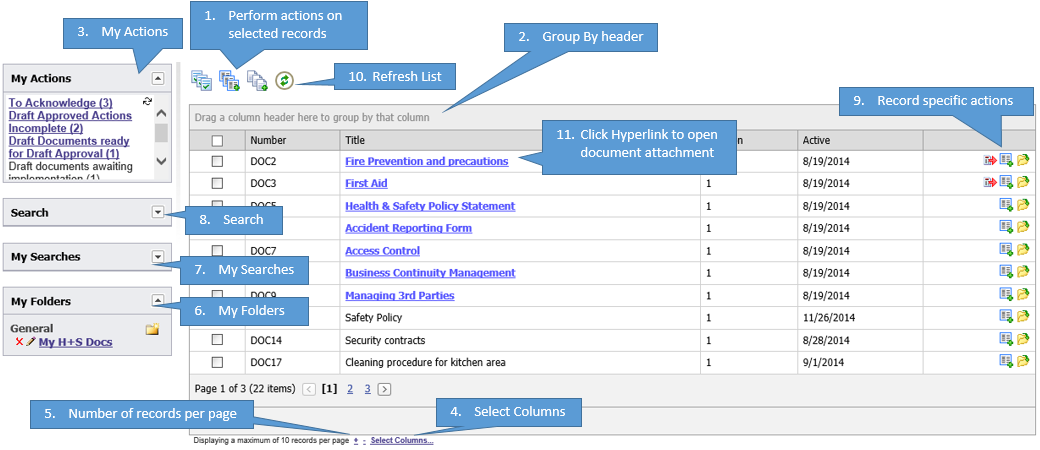Click pencil icon to edit My H+S Docs

point(31,343)
